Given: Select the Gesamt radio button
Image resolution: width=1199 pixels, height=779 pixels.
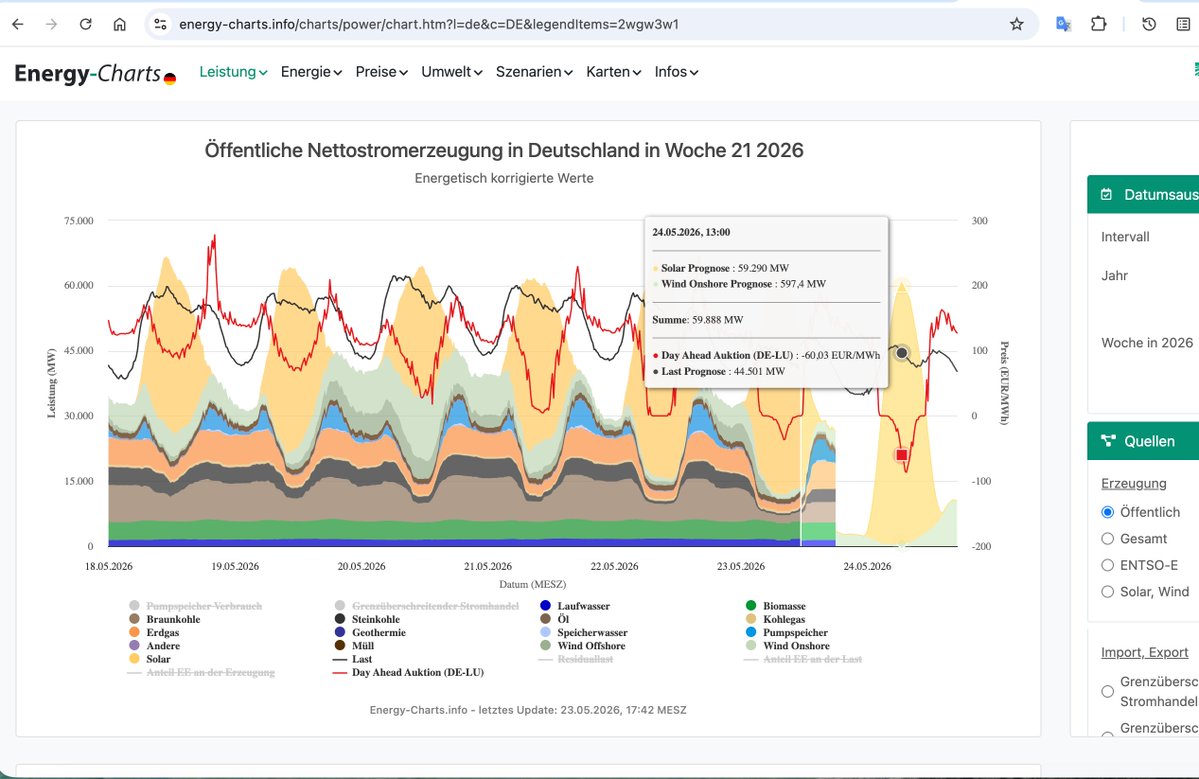Looking at the screenshot, I should tap(1107, 539).
